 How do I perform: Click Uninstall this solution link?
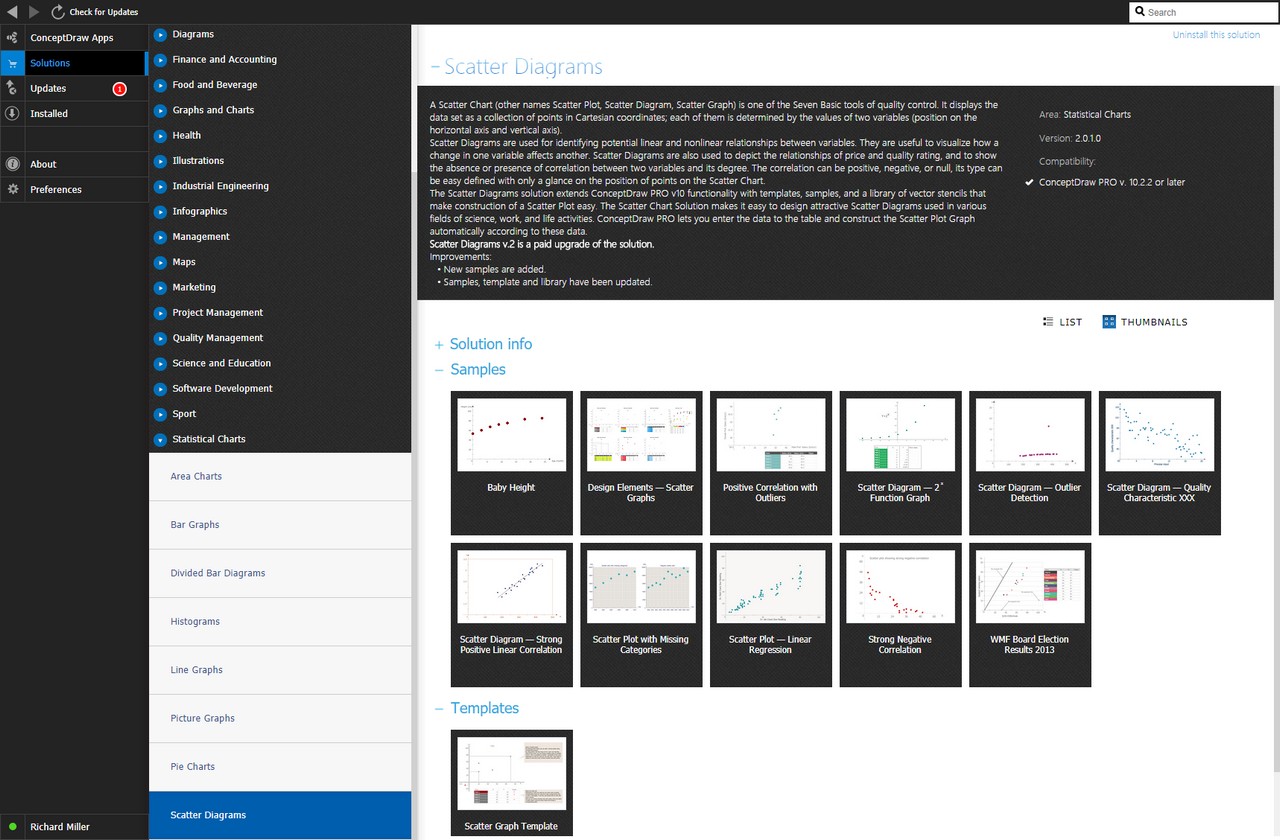[1216, 35]
